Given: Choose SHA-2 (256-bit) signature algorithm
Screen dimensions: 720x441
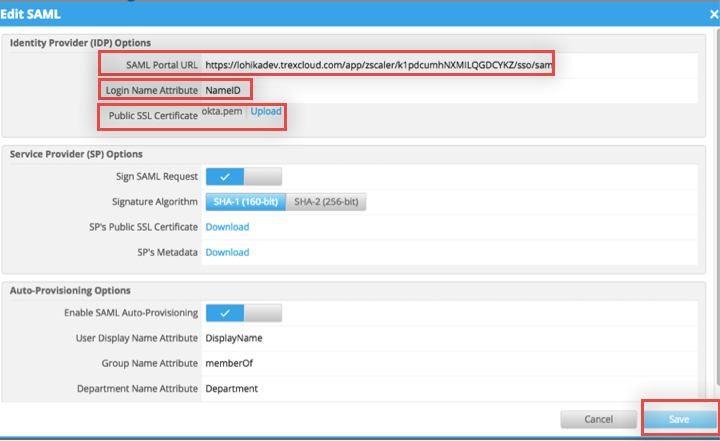Looking at the screenshot, I should [326, 201].
